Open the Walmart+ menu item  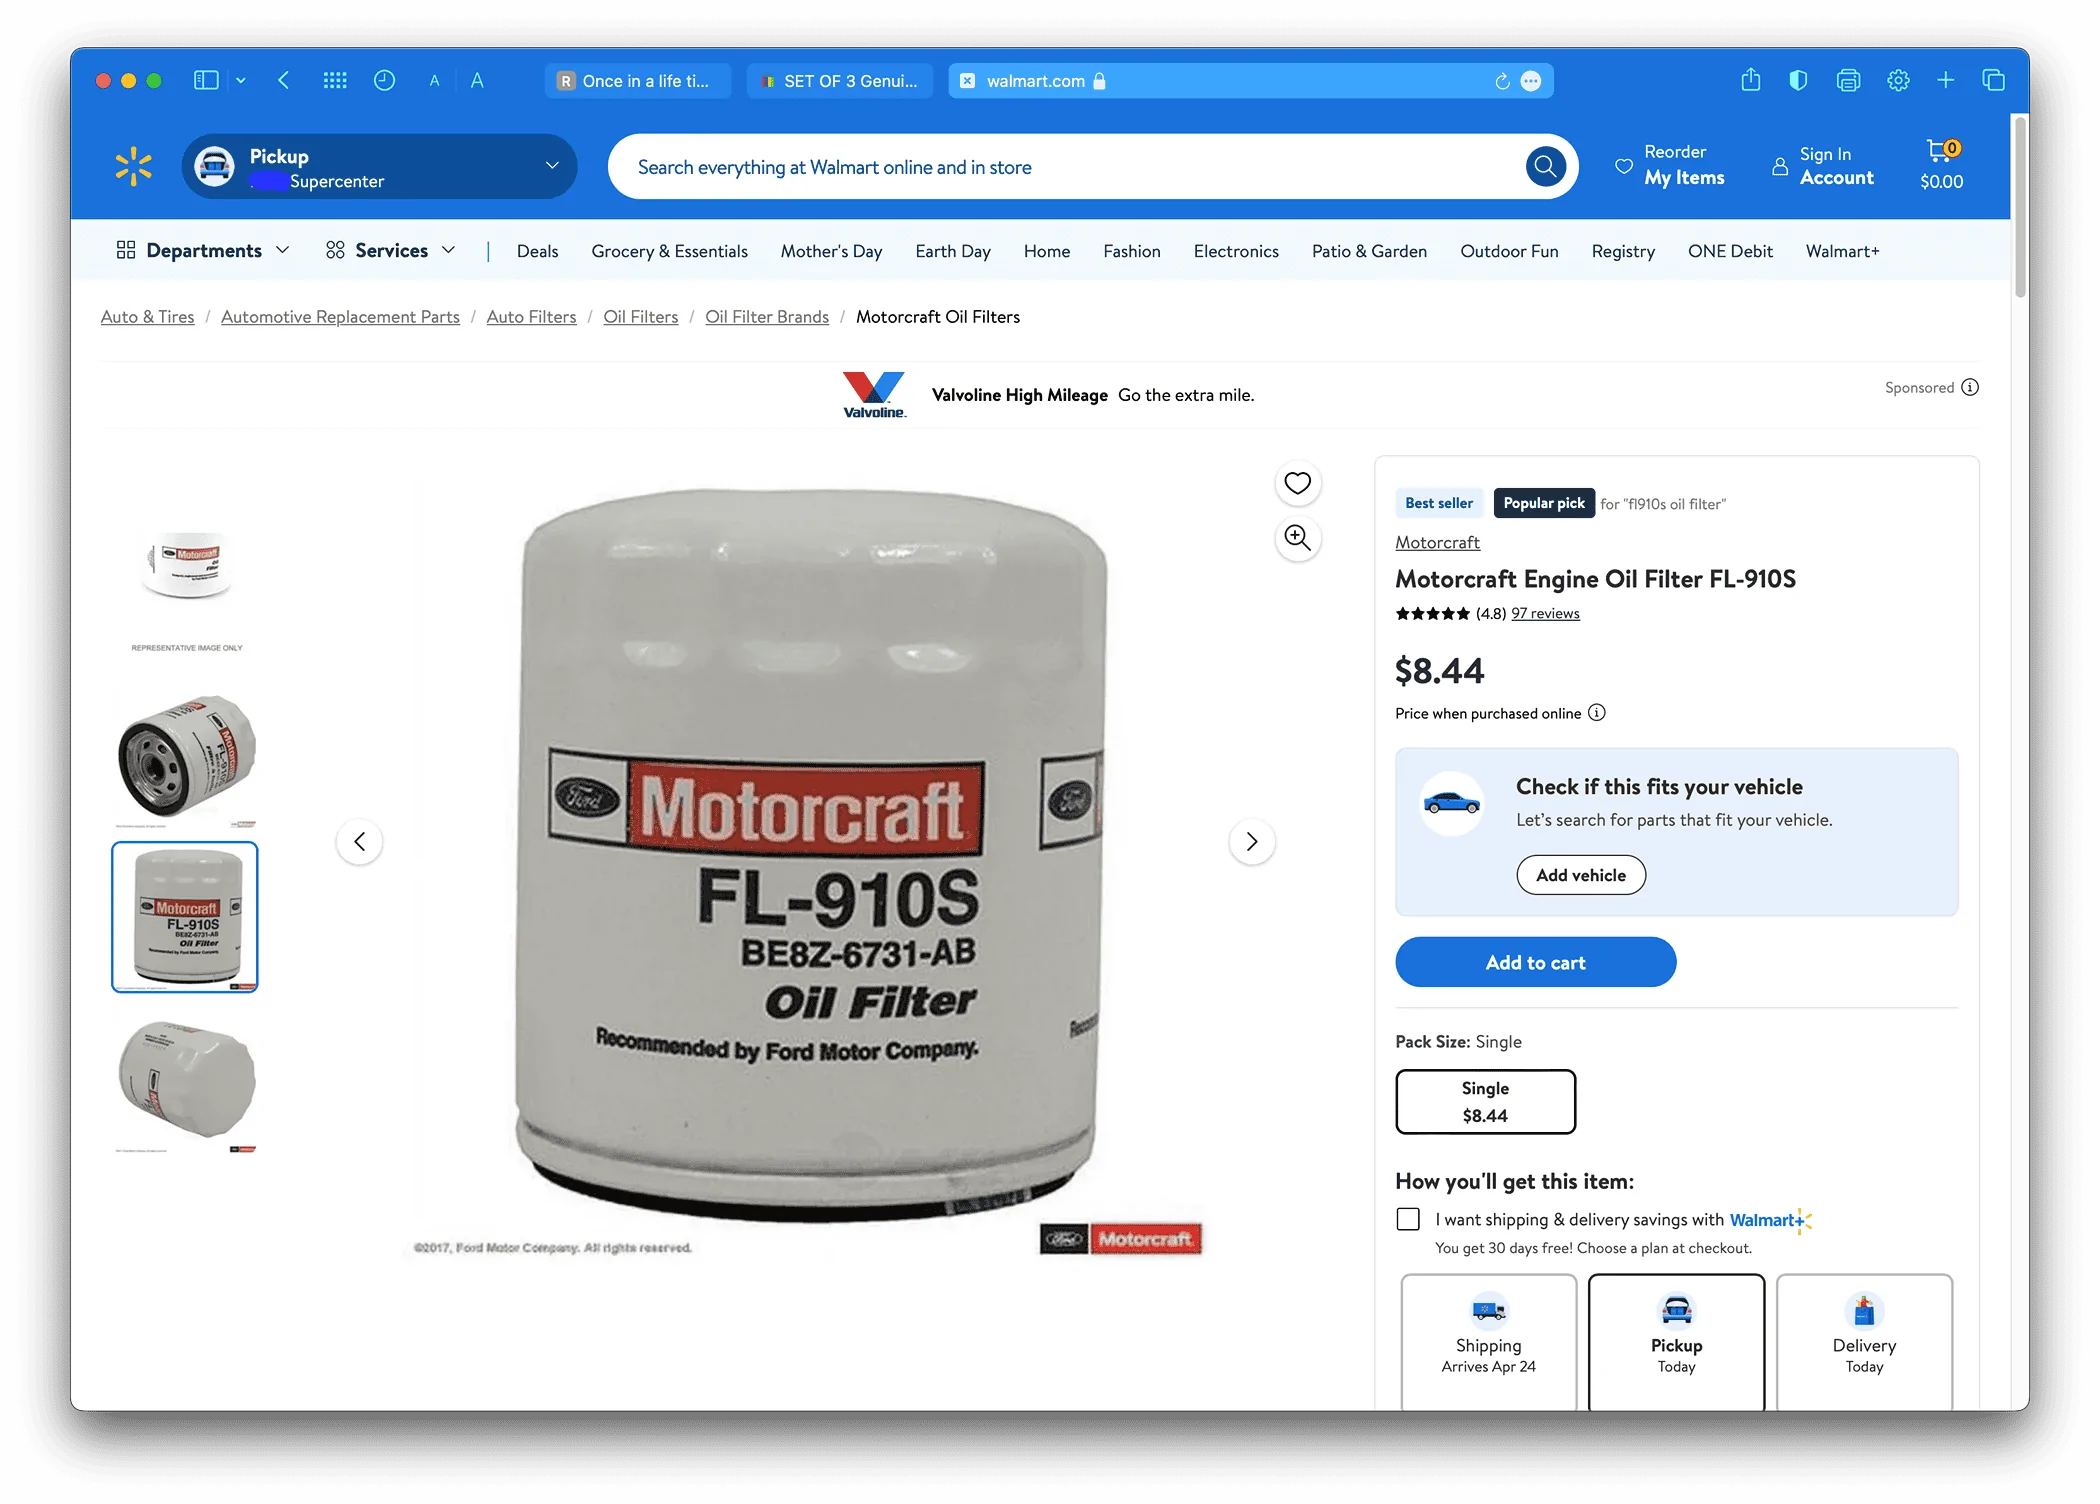coord(1842,251)
